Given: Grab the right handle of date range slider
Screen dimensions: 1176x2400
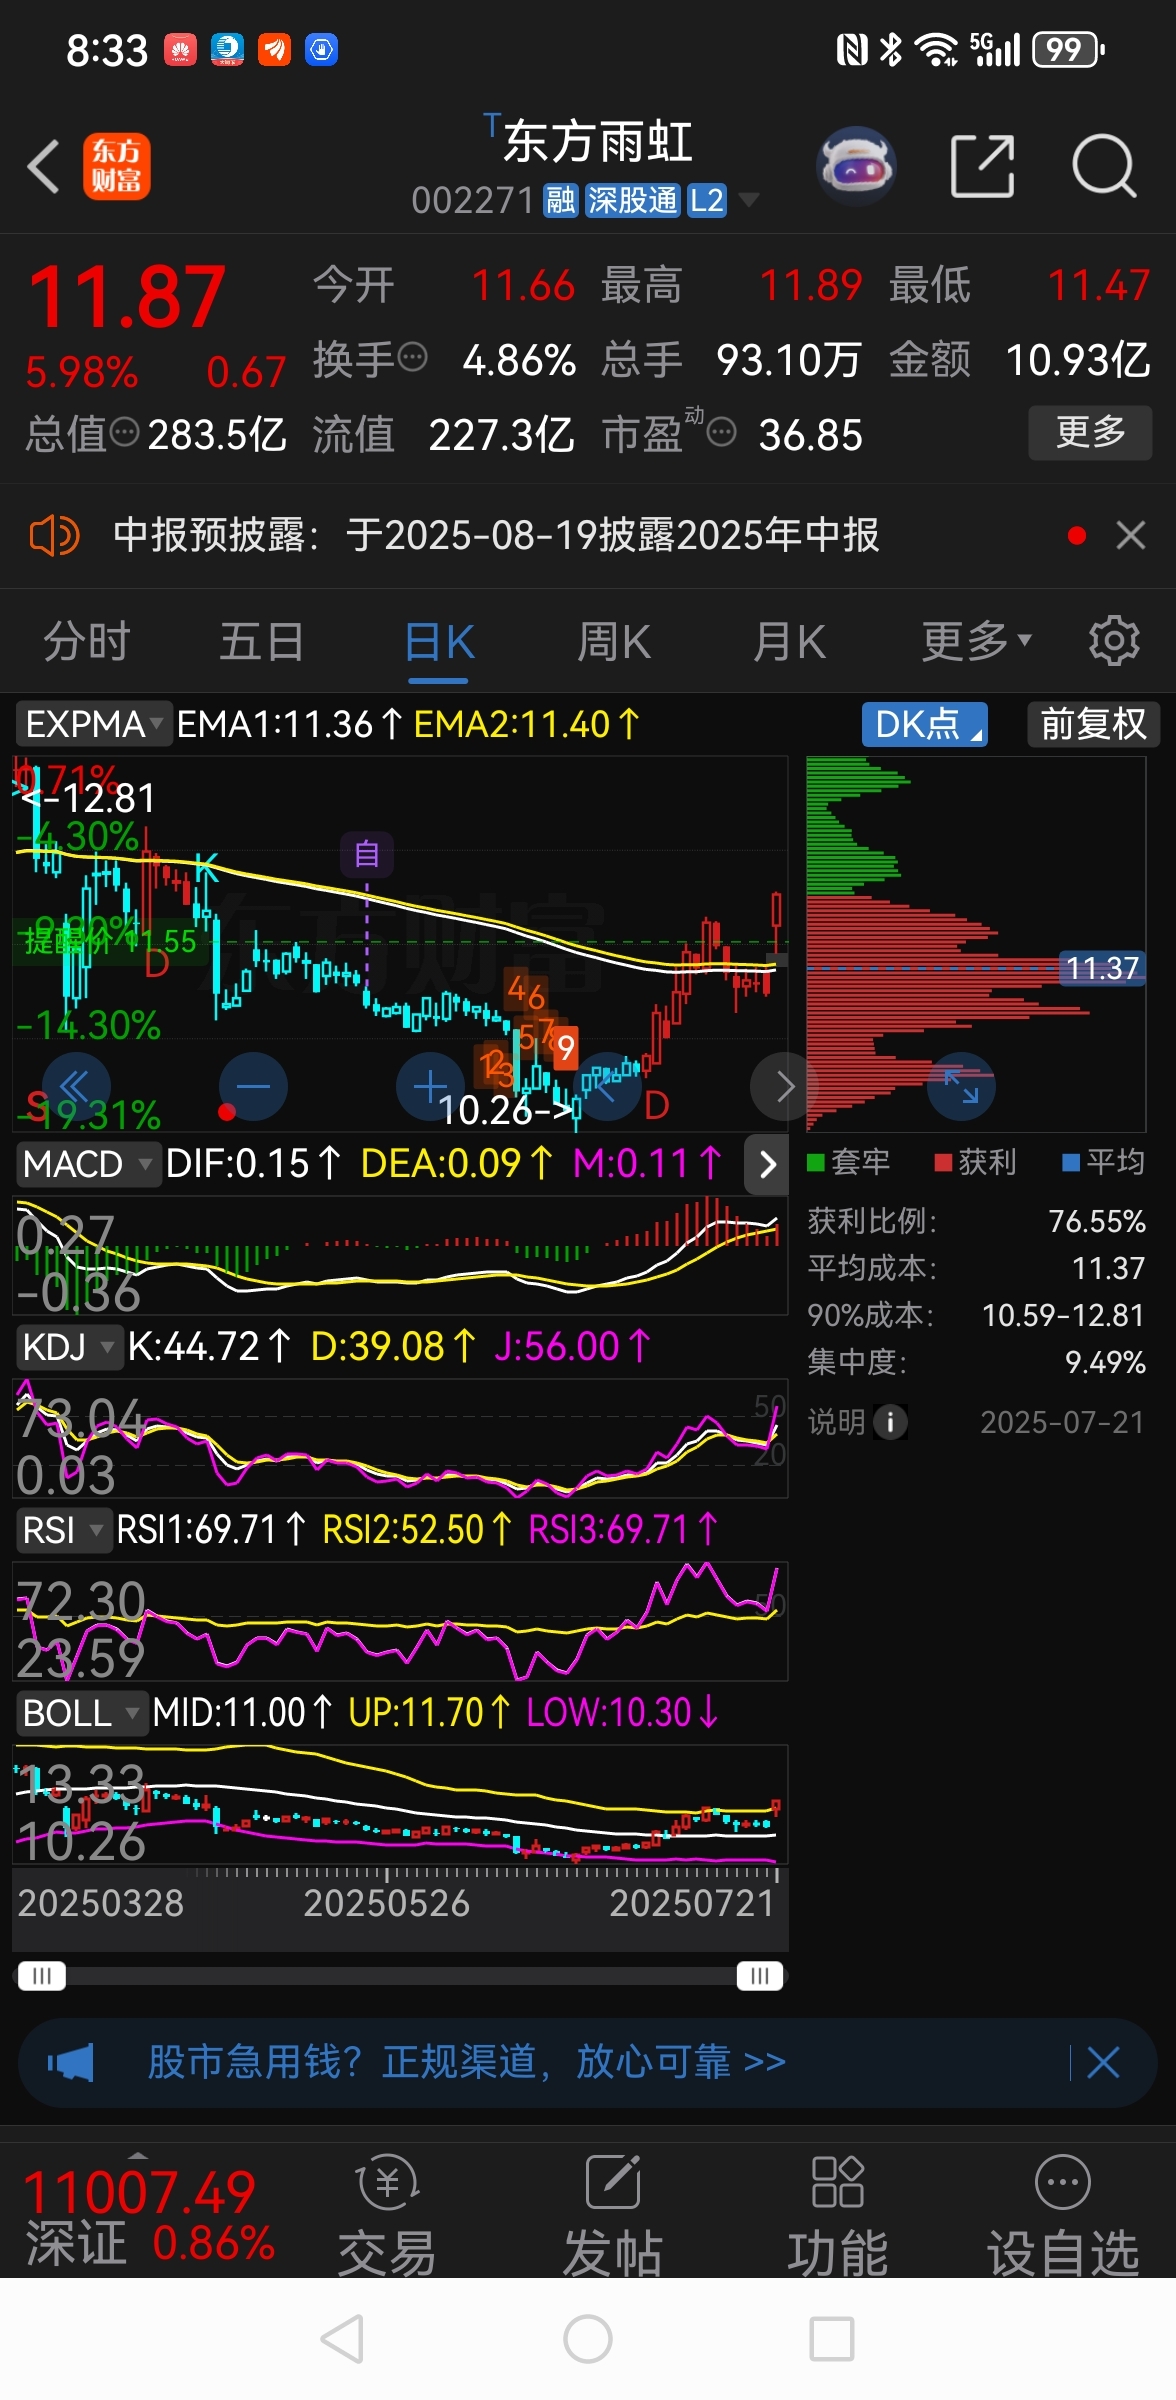Looking at the screenshot, I should (x=760, y=1976).
